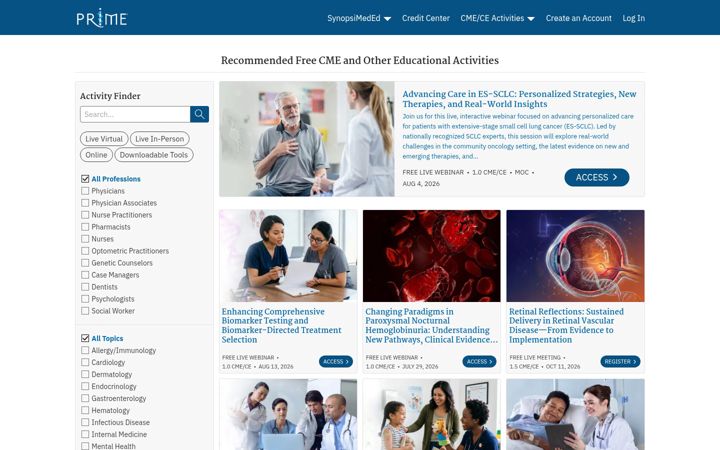Check the Physicians checkbox
Image resolution: width=720 pixels, height=450 pixels.
[85, 191]
